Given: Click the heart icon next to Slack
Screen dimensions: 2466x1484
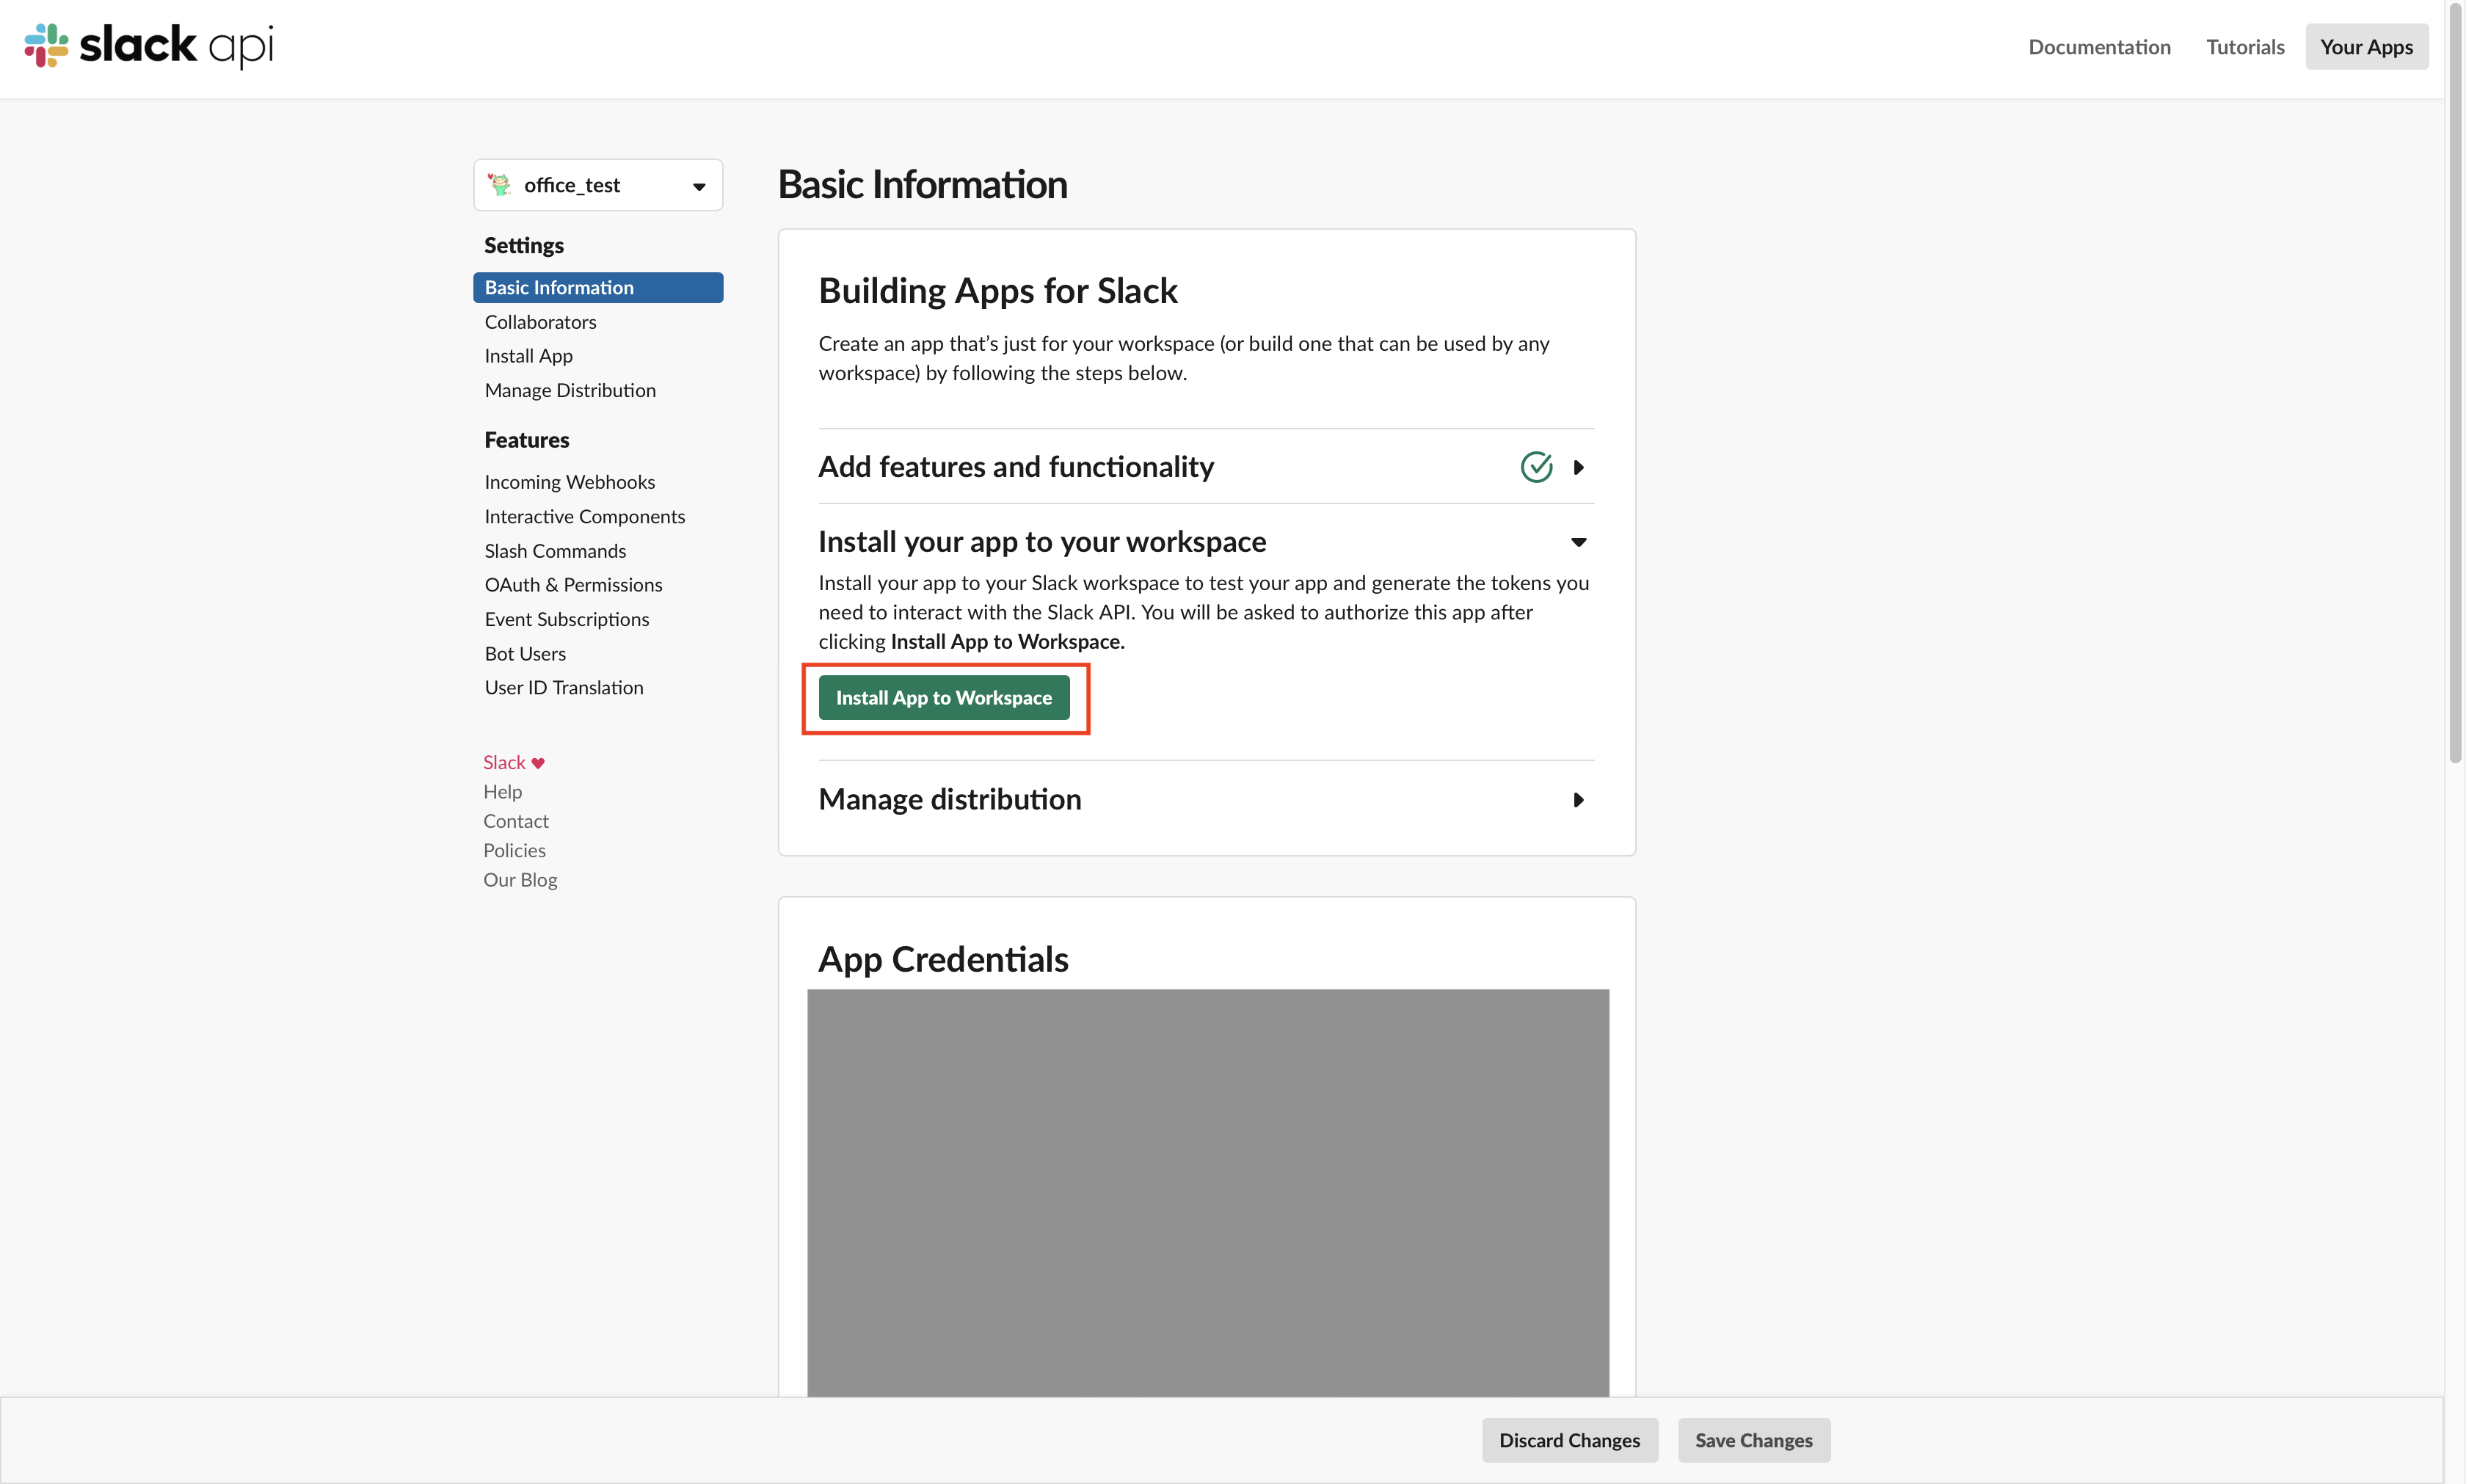Looking at the screenshot, I should point(538,763).
